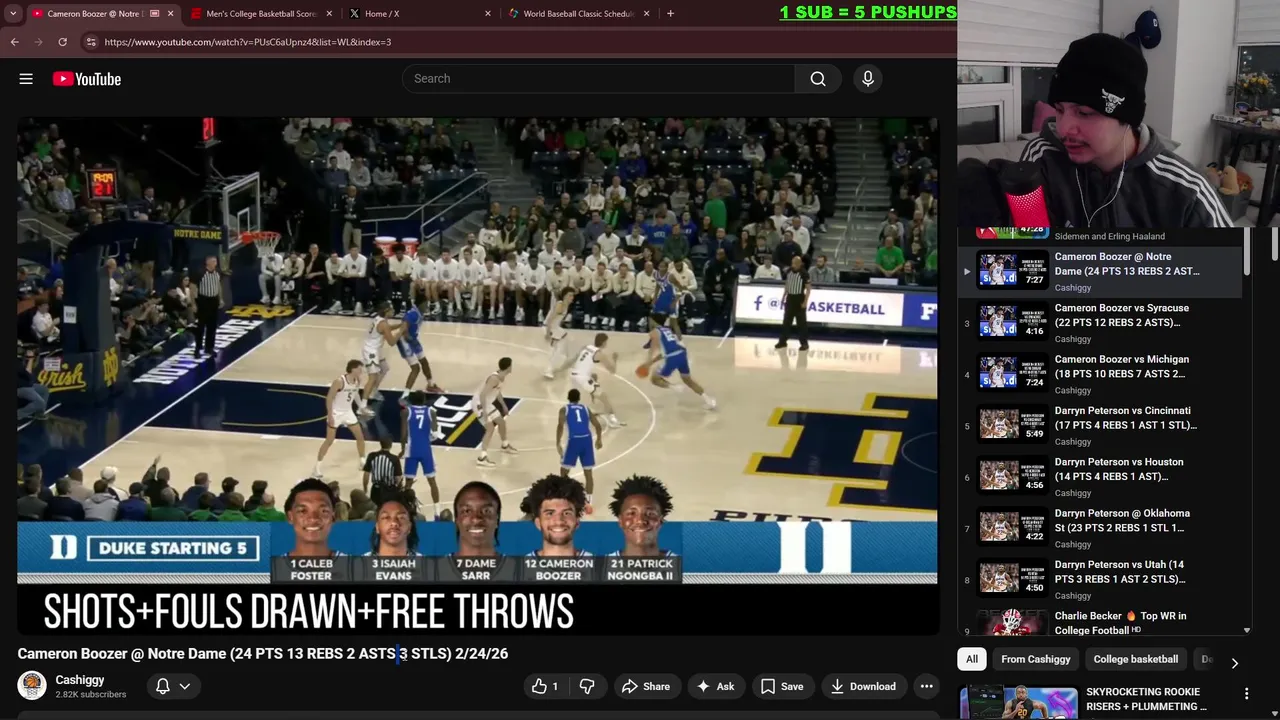The width and height of the screenshot is (1280, 720).
Task: Open a new browser tab with plus
Action: point(670,14)
